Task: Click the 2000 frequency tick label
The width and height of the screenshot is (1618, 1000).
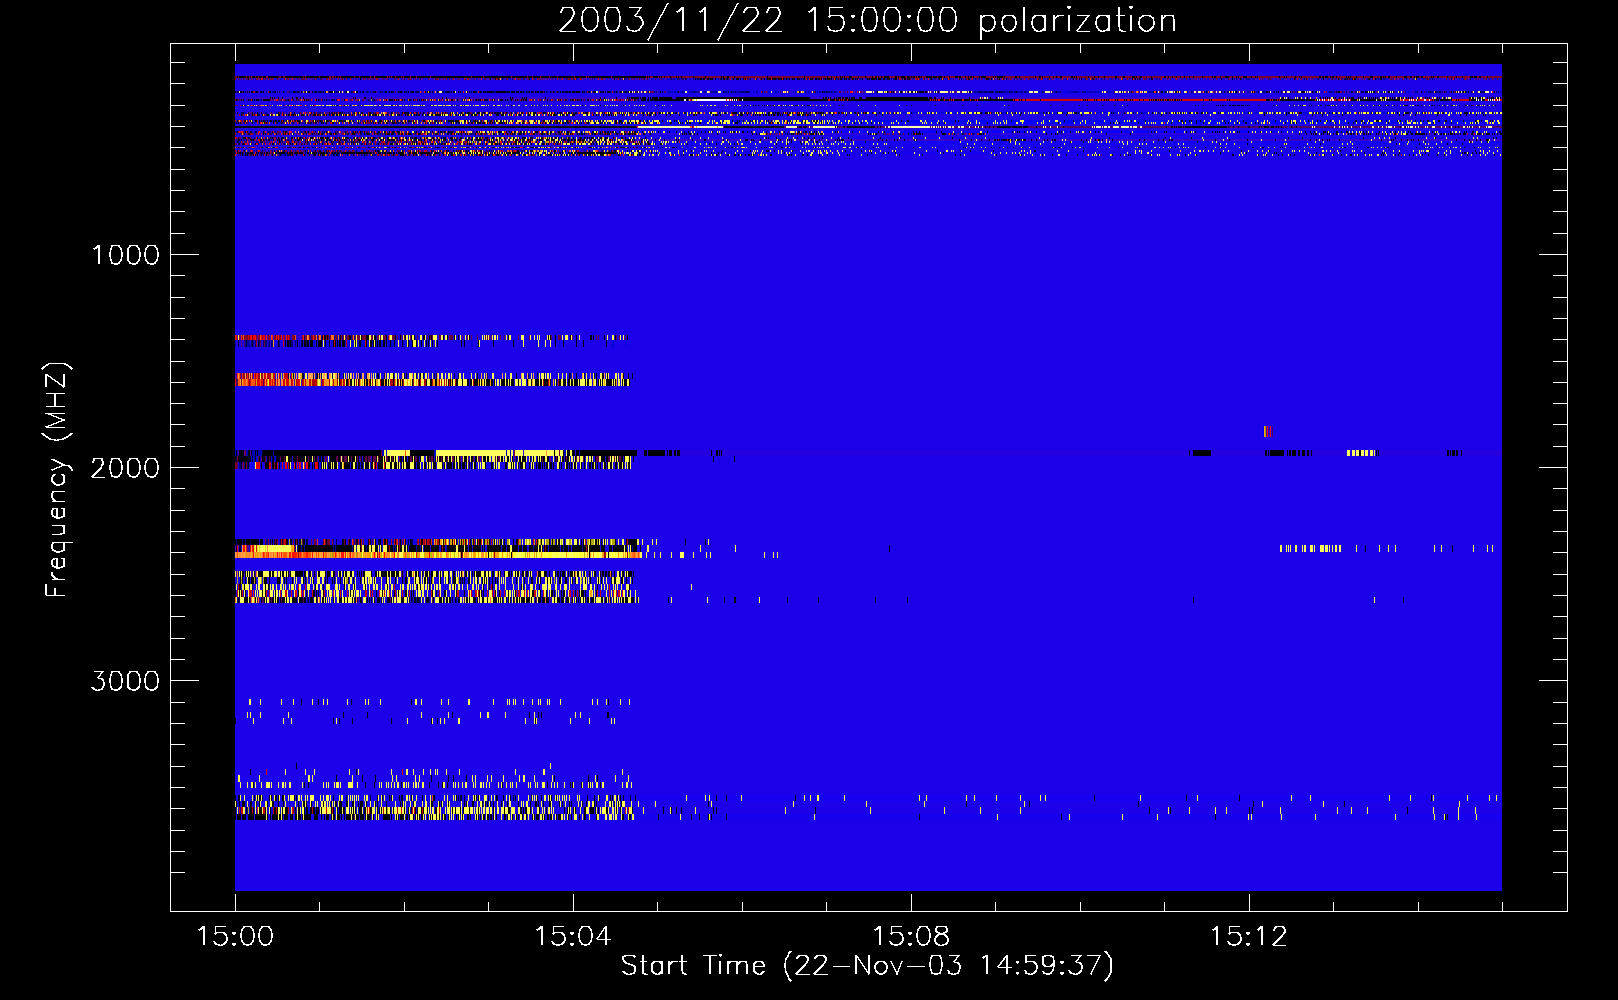Action: 125,468
